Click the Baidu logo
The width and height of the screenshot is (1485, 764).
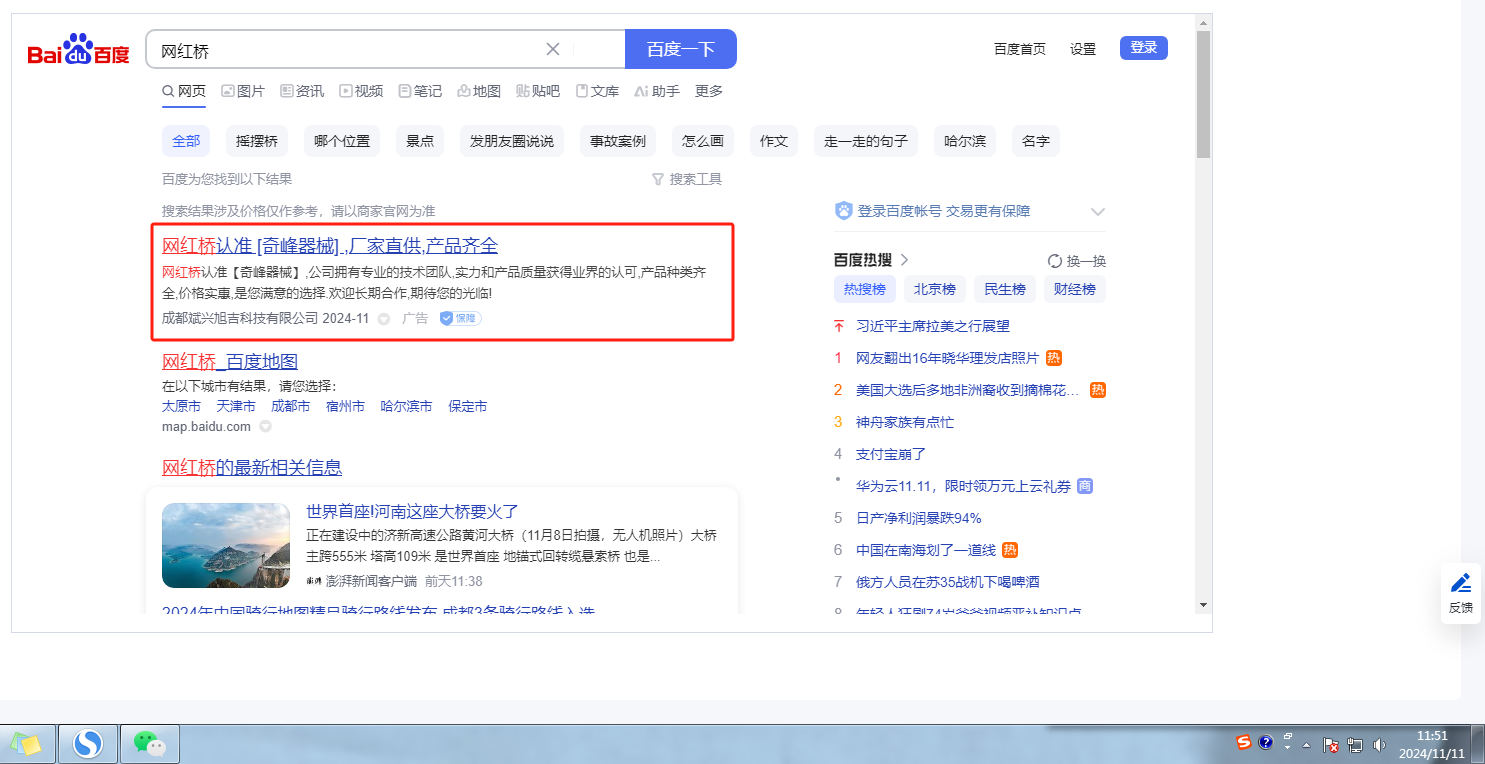78,50
